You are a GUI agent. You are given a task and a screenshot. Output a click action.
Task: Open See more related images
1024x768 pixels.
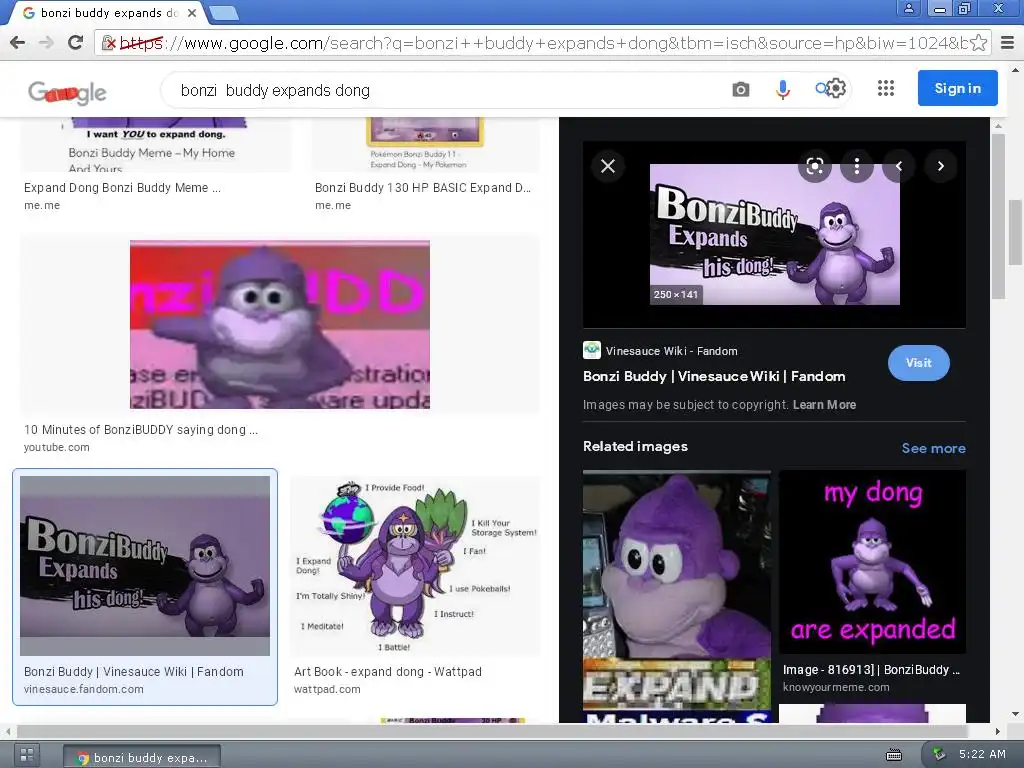(933, 449)
